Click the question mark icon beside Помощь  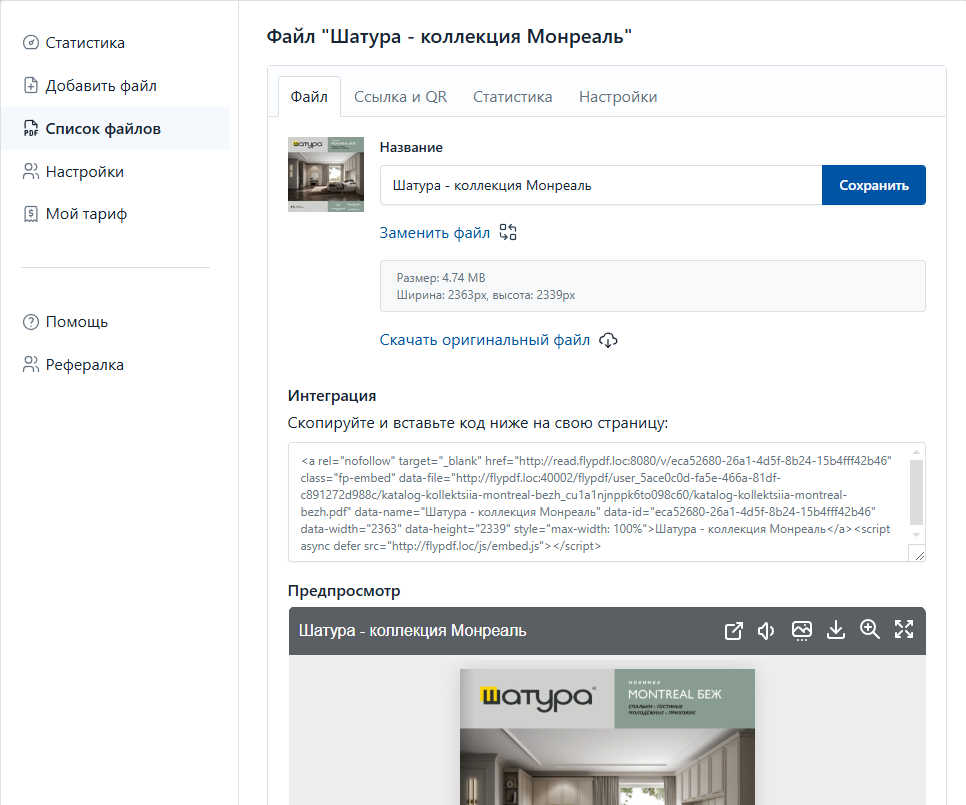click(x=31, y=322)
